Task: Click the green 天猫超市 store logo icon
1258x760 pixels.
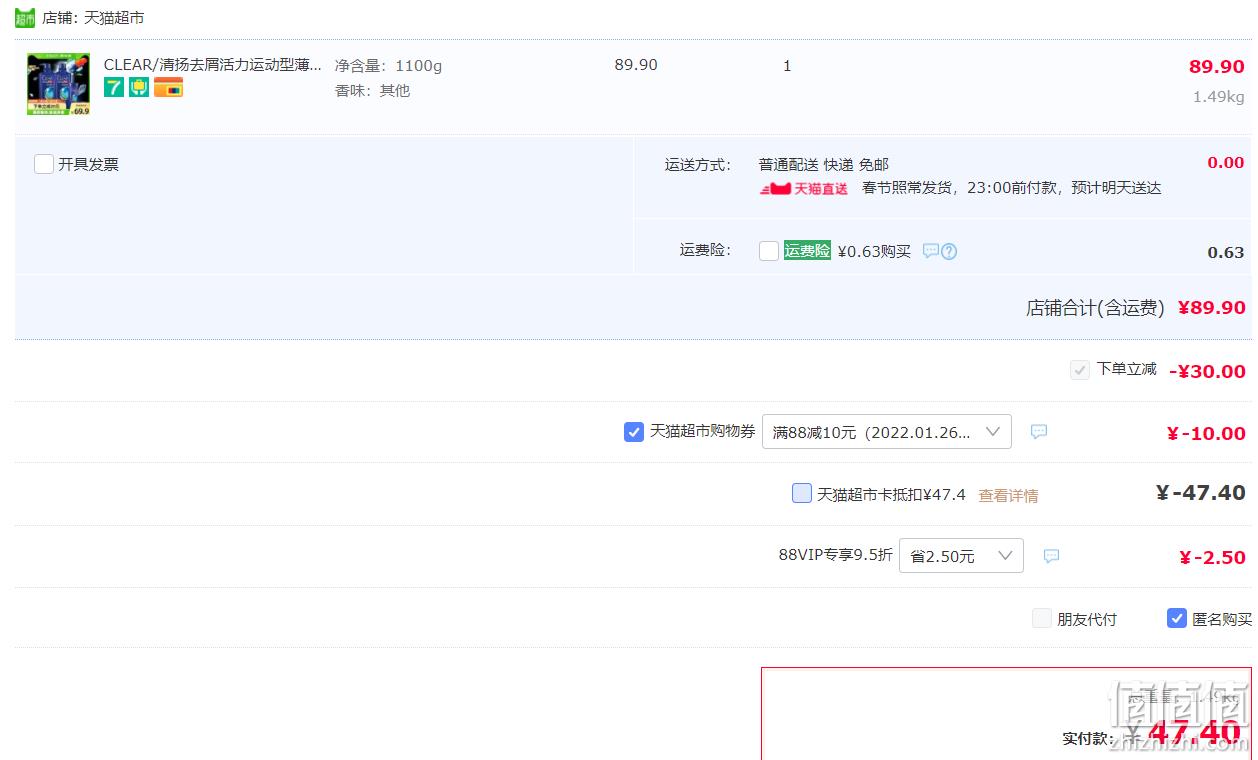Action: pos(25,18)
